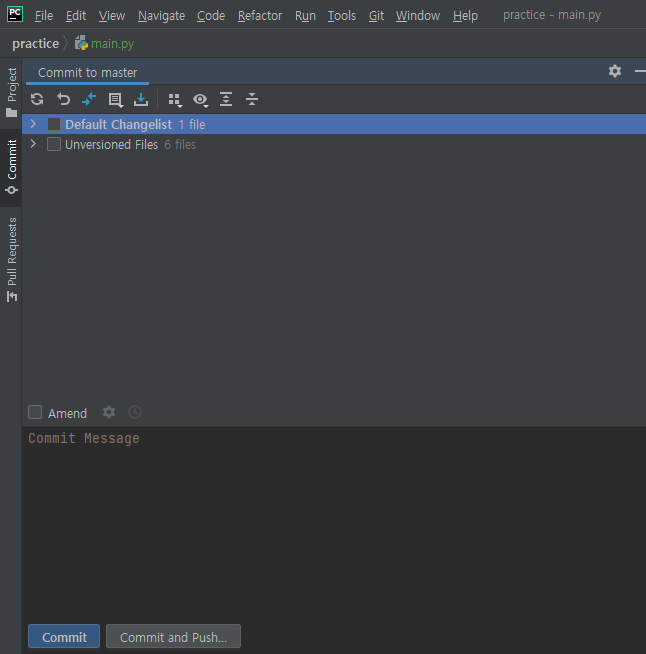Enable the Amend checkbox

click(35, 412)
